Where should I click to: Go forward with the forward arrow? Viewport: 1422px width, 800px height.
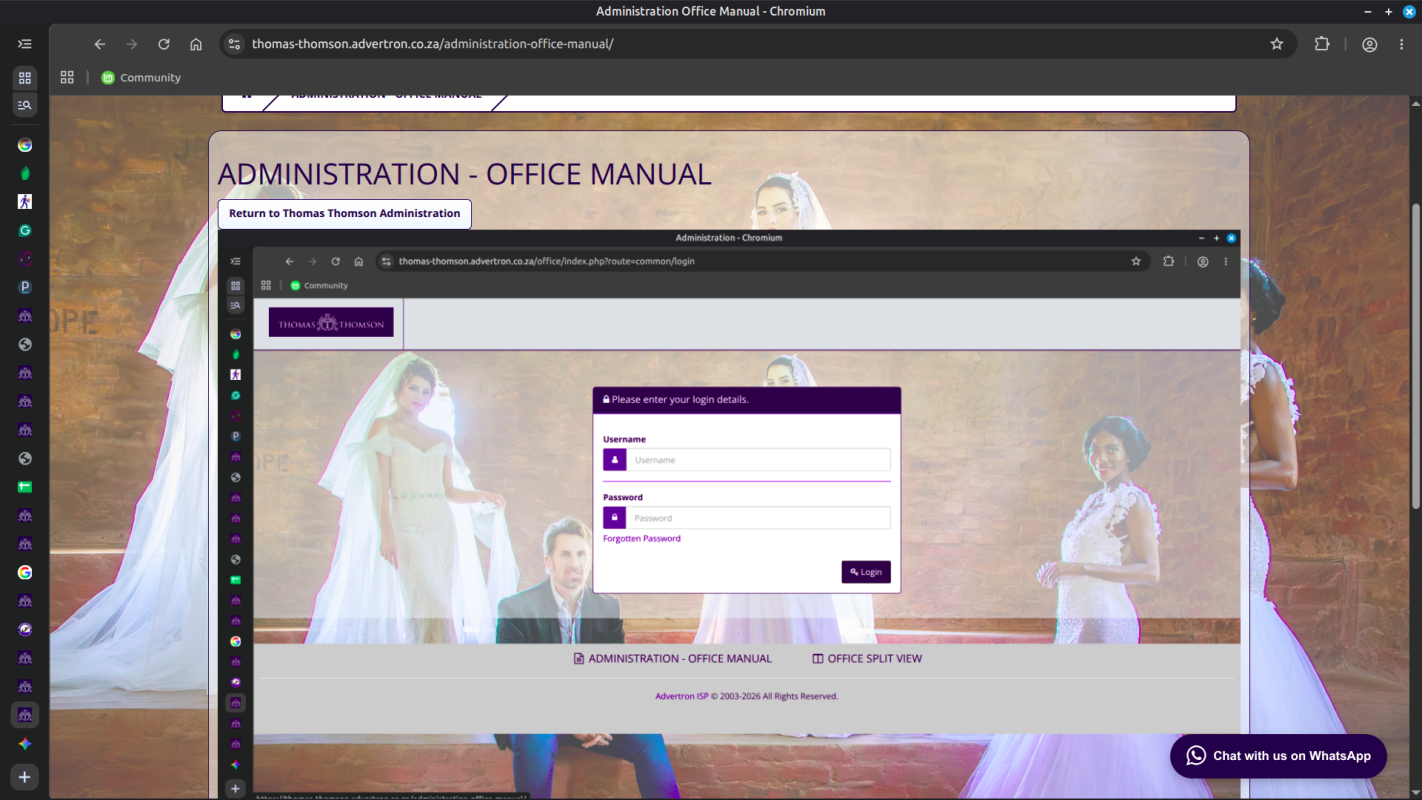[x=132, y=44]
